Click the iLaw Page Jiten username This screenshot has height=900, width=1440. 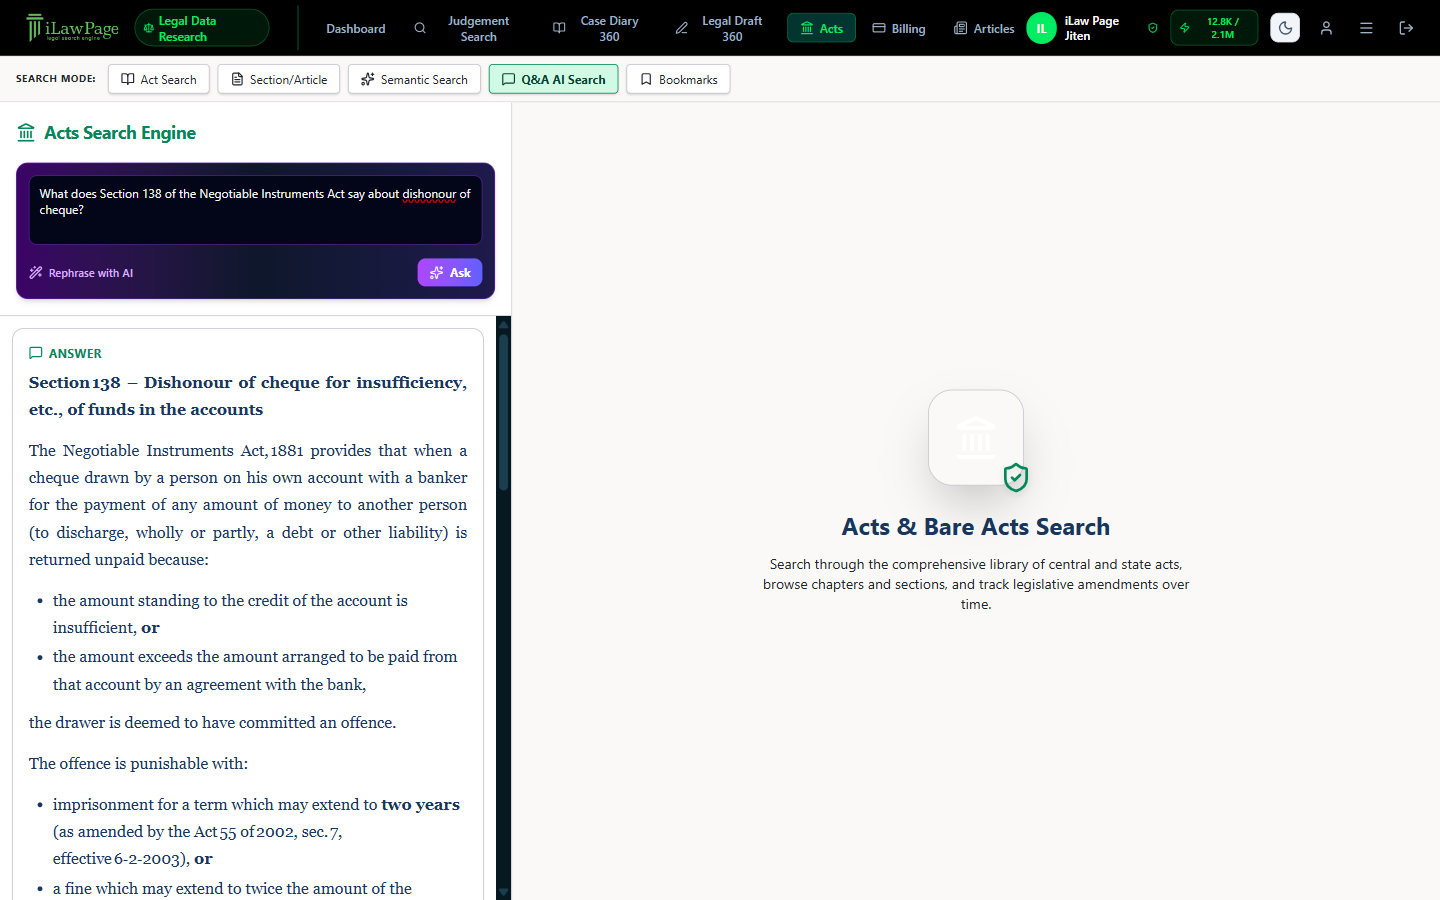point(1091,28)
